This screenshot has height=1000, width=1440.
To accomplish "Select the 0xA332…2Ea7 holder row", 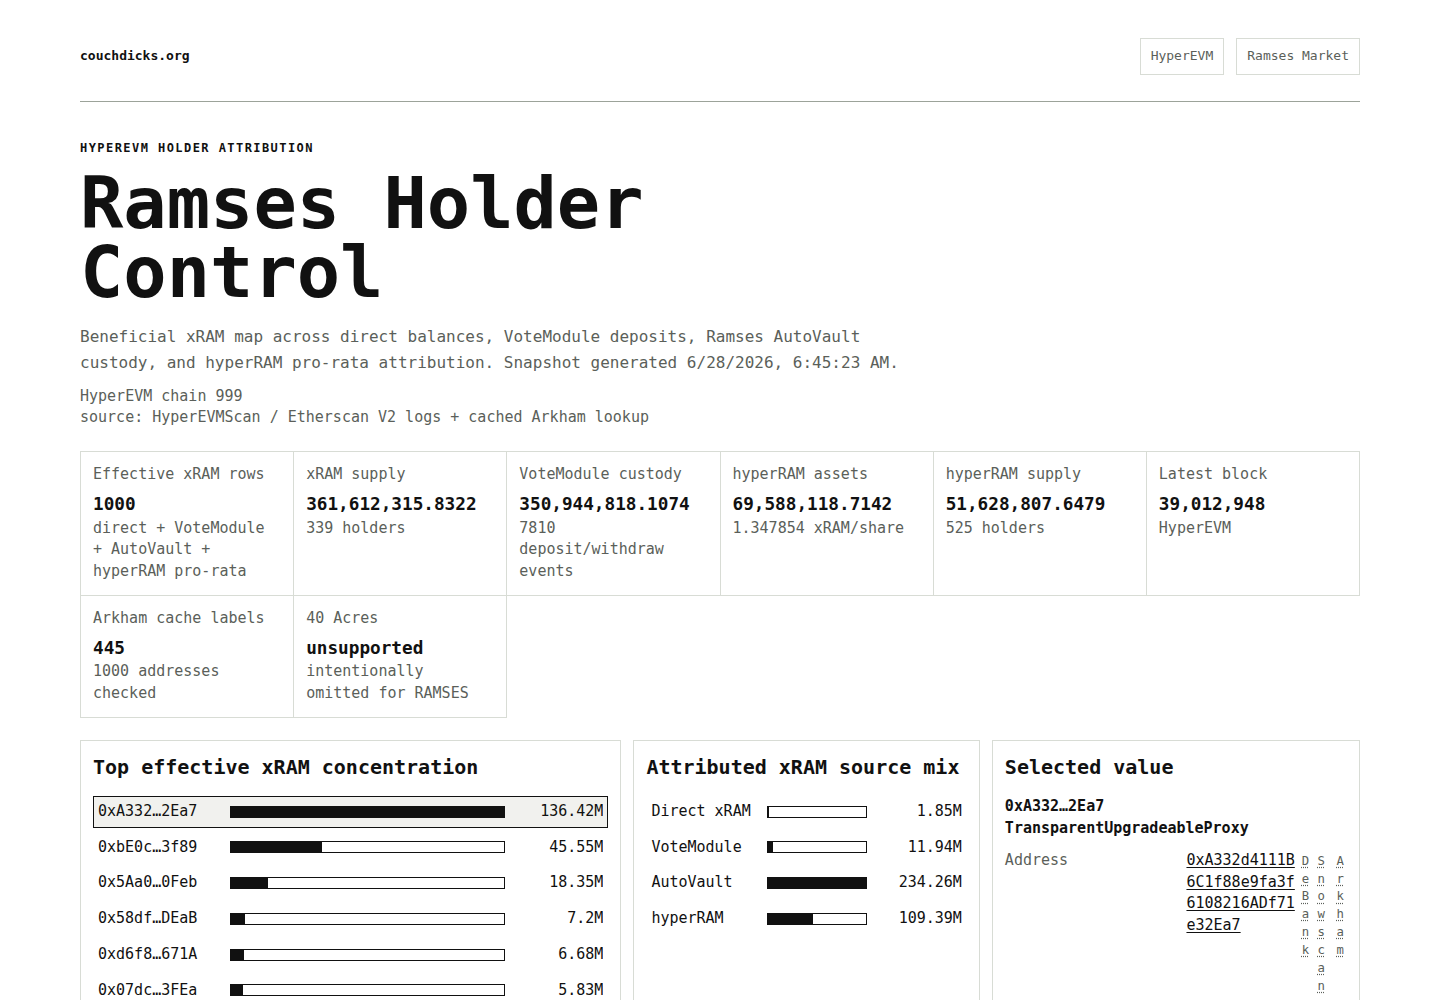I will point(350,811).
